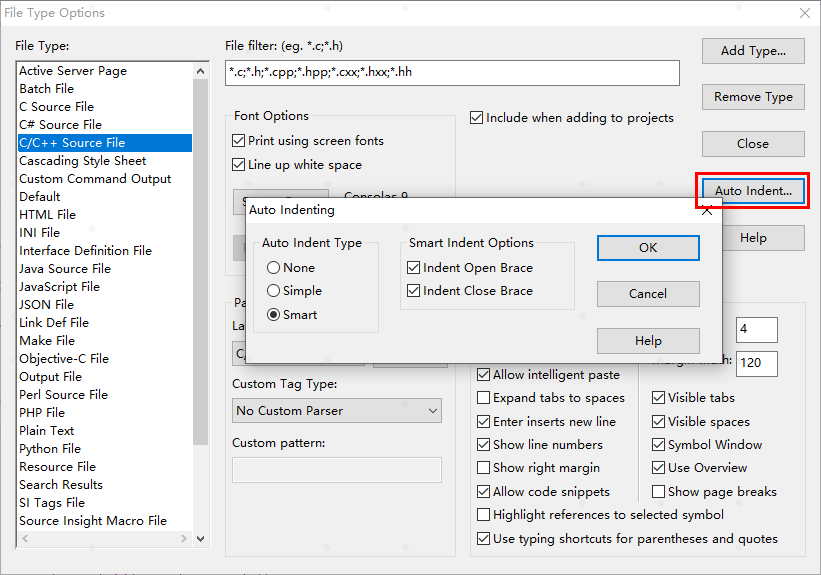This screenshot has height=575, width=821.
Task: Select Default file type
Action: pyautogui.click(x=105, y=197)
